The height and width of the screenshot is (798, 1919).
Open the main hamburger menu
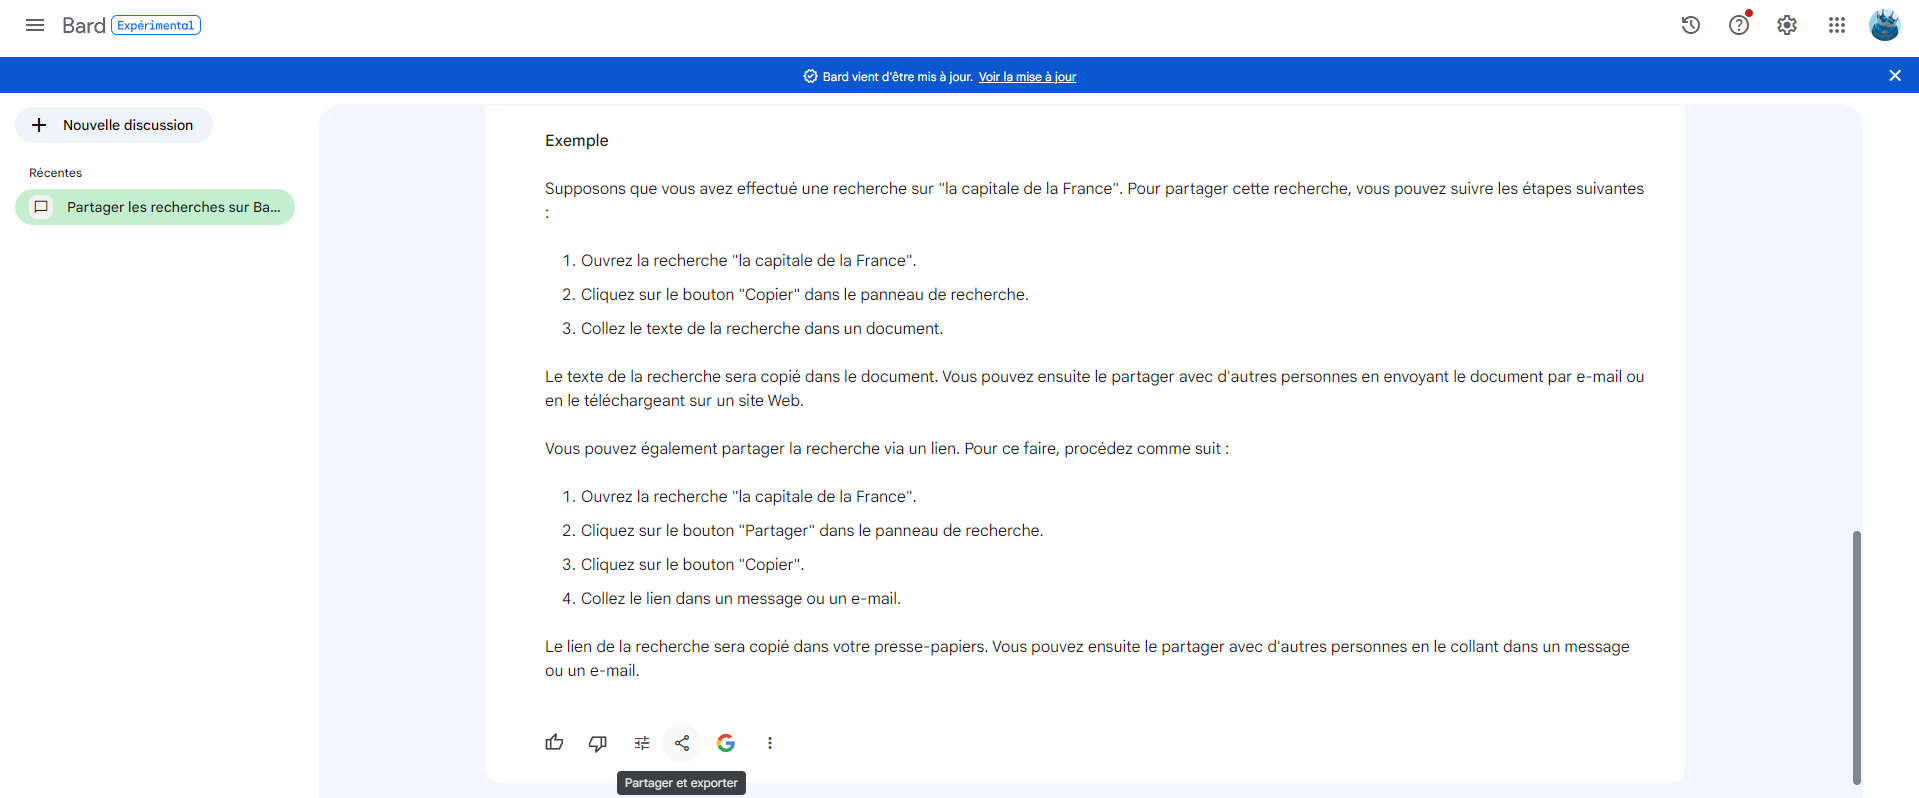35,25
